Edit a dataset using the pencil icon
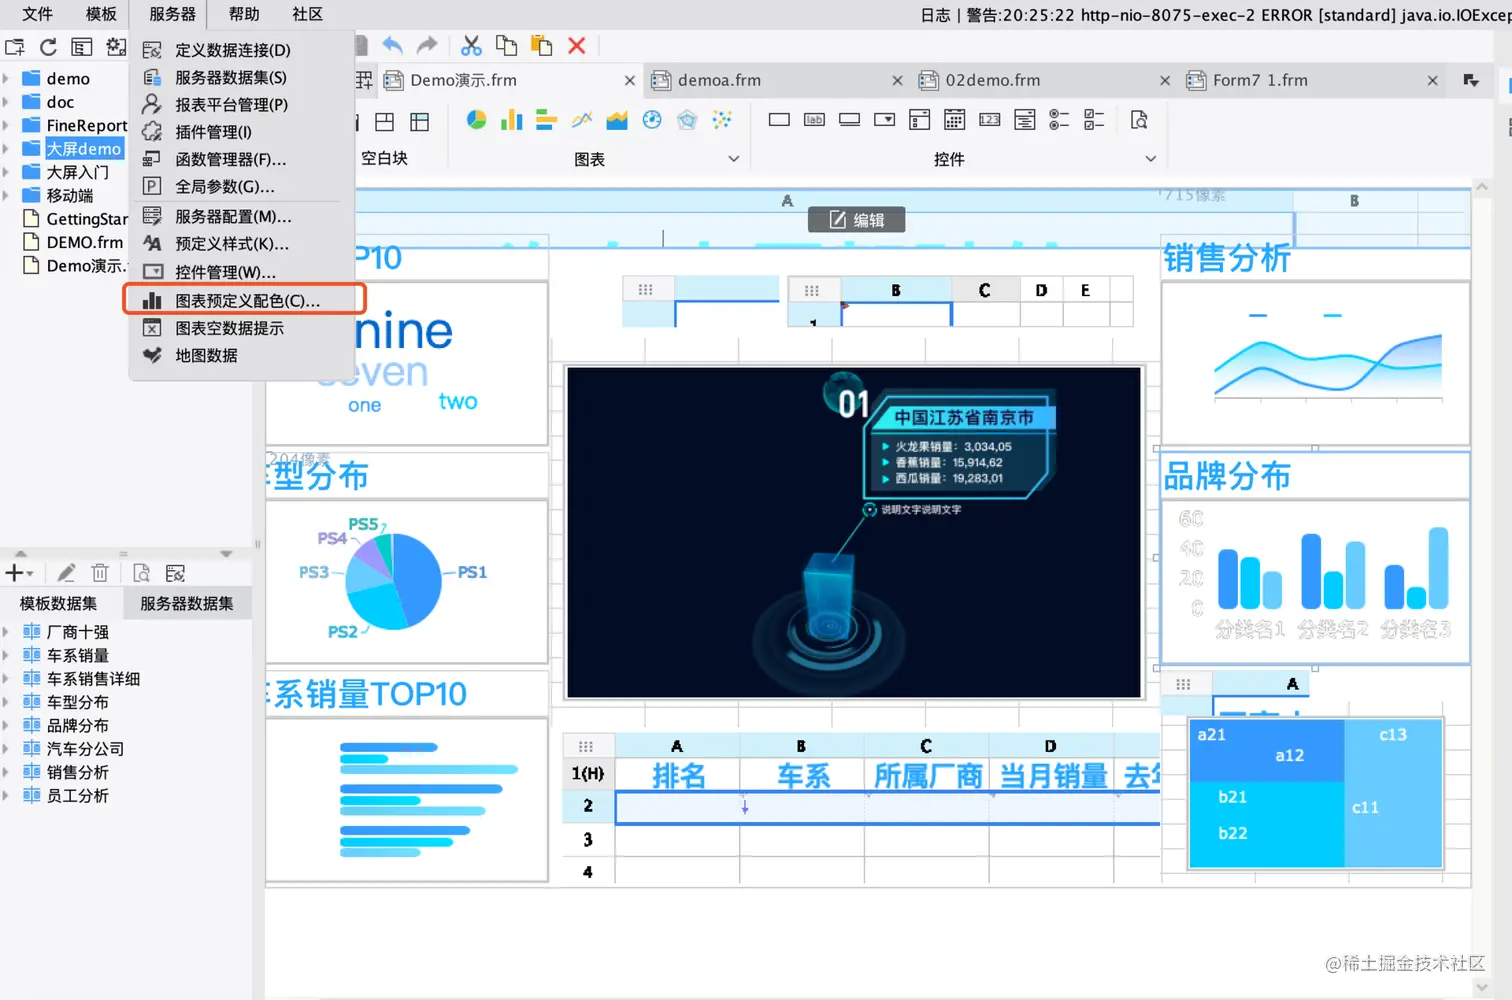Screen dimensions: 1512x1000 [x=66, y=572]
